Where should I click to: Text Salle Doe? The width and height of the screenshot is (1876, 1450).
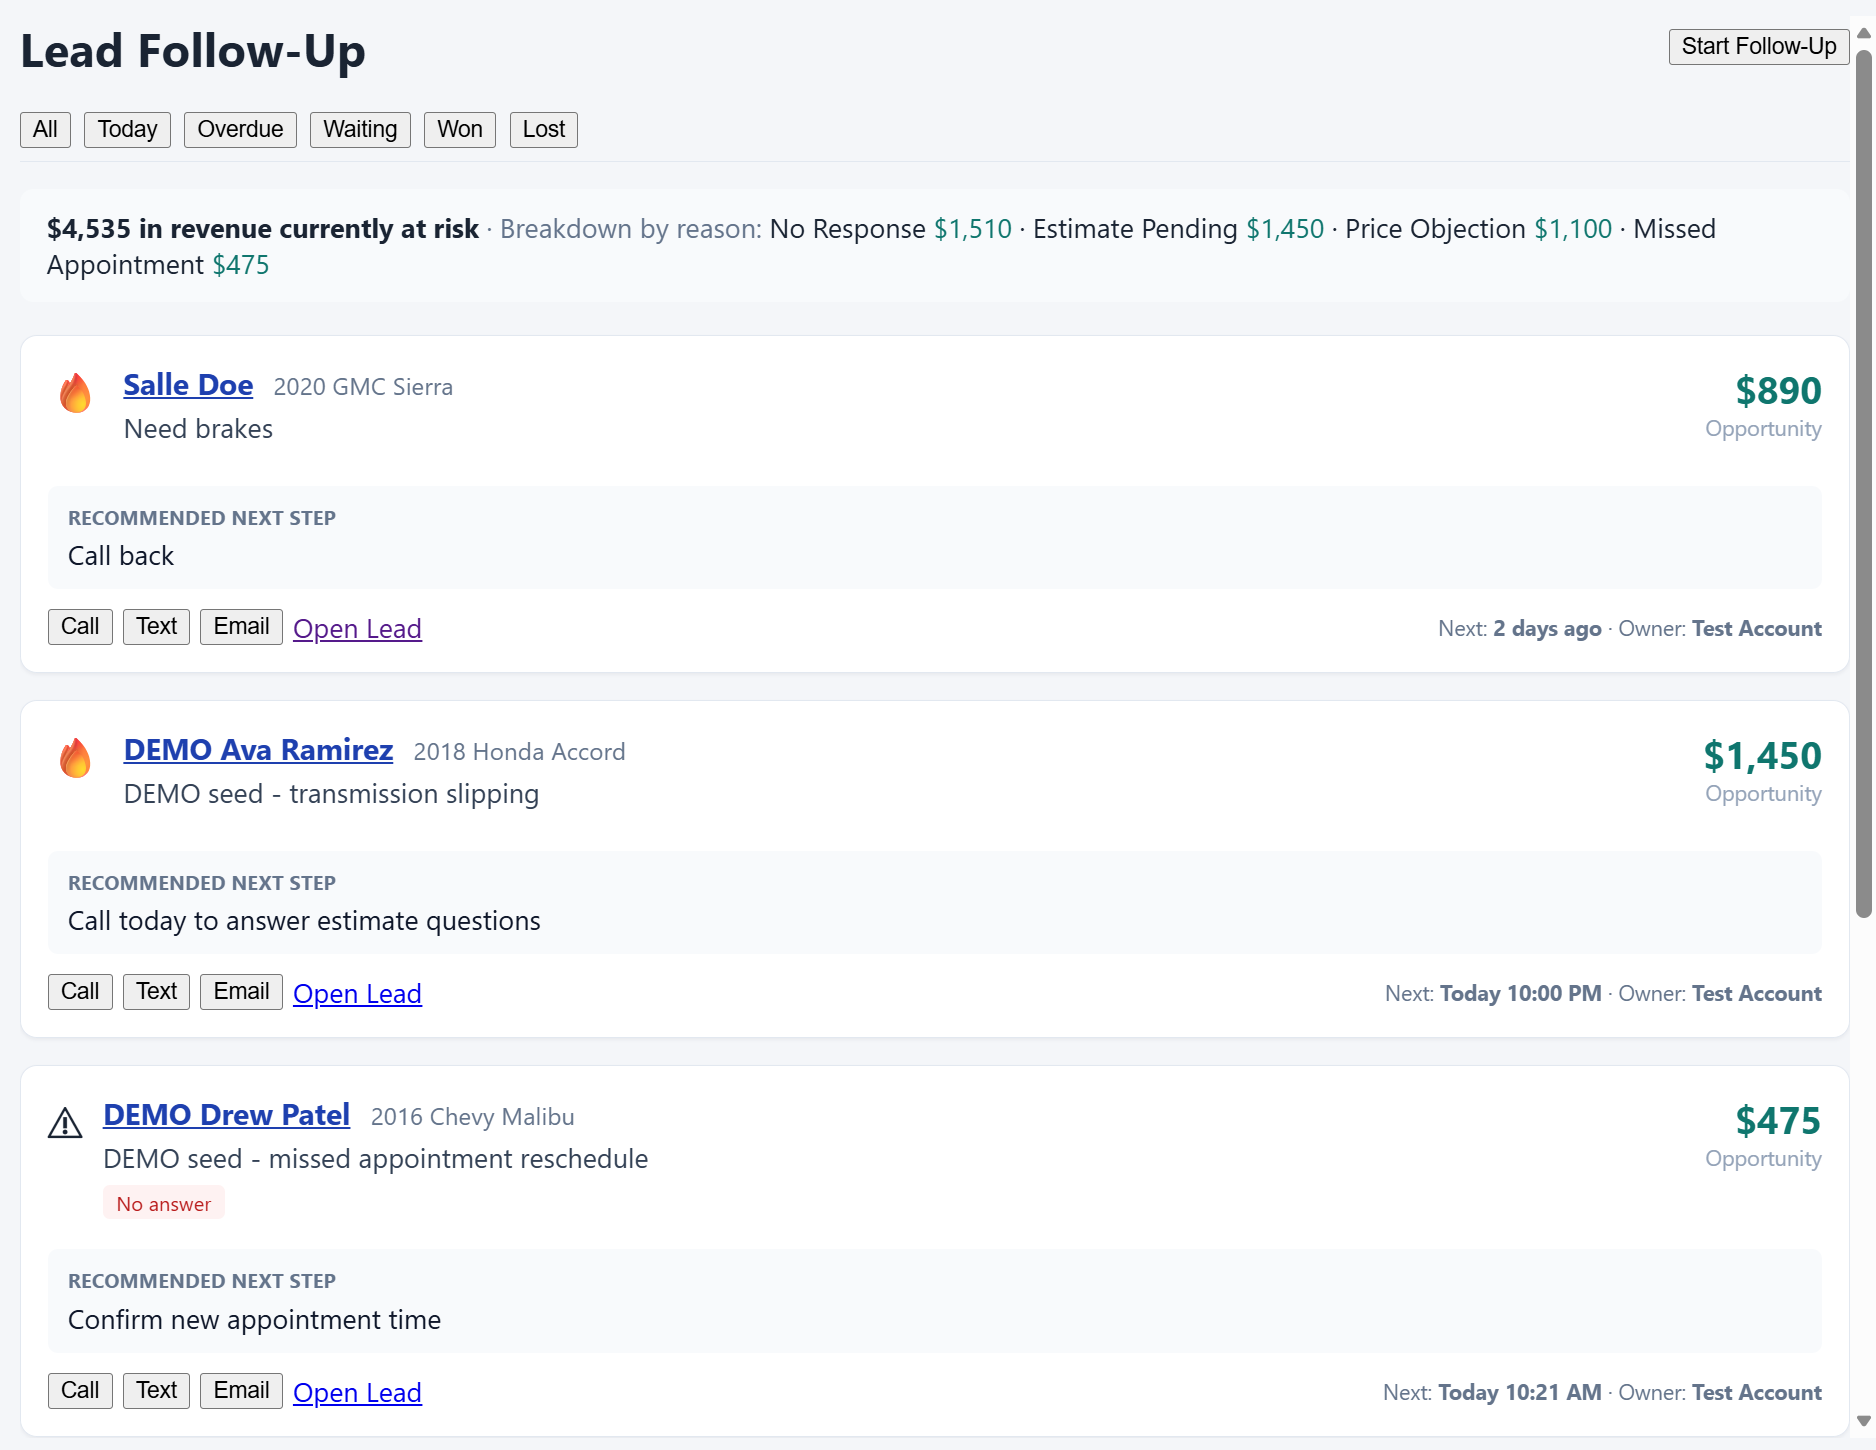click(156, 627)
